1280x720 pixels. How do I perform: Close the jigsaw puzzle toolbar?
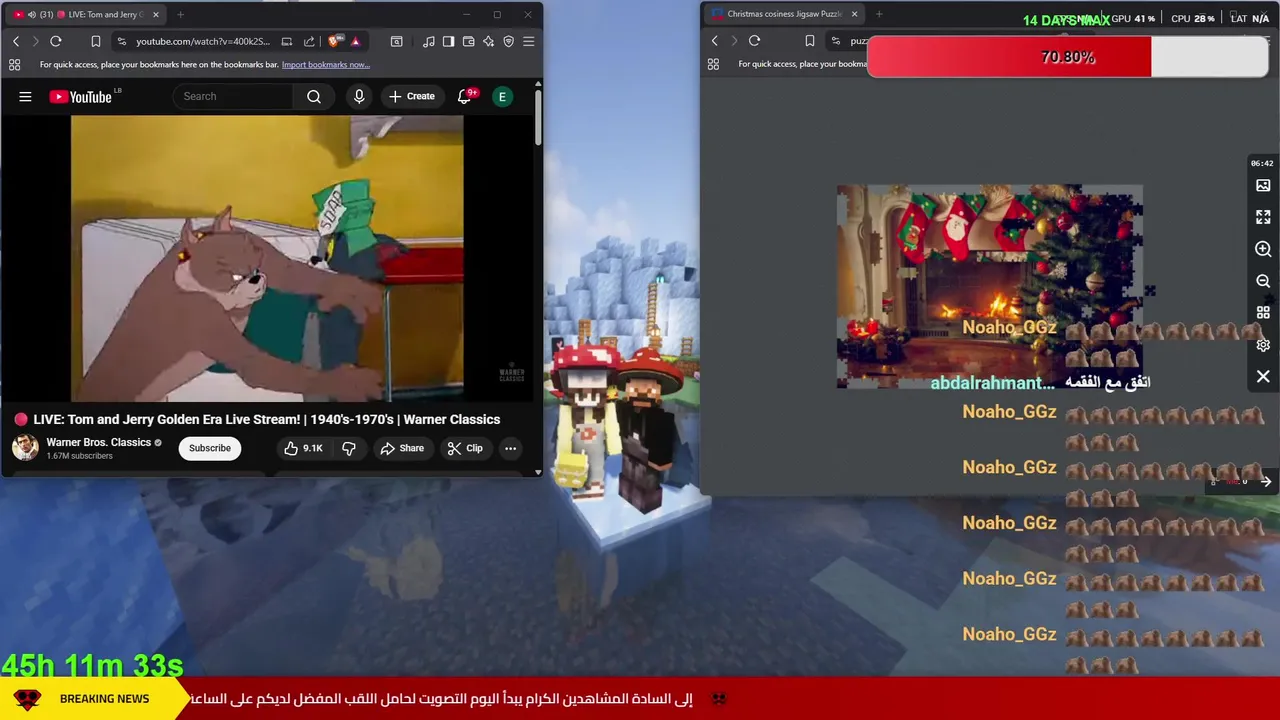[x=1263, y=377]
